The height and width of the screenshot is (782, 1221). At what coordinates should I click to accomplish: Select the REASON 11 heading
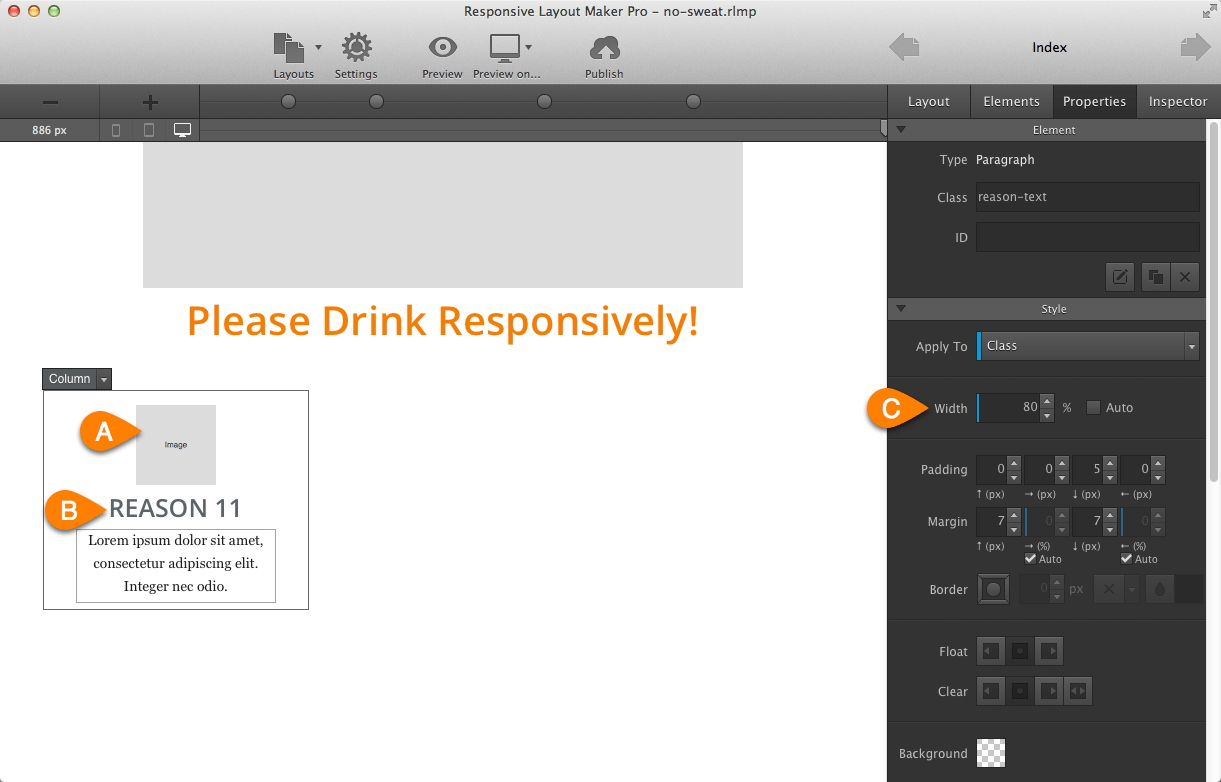tap(175, 508)
